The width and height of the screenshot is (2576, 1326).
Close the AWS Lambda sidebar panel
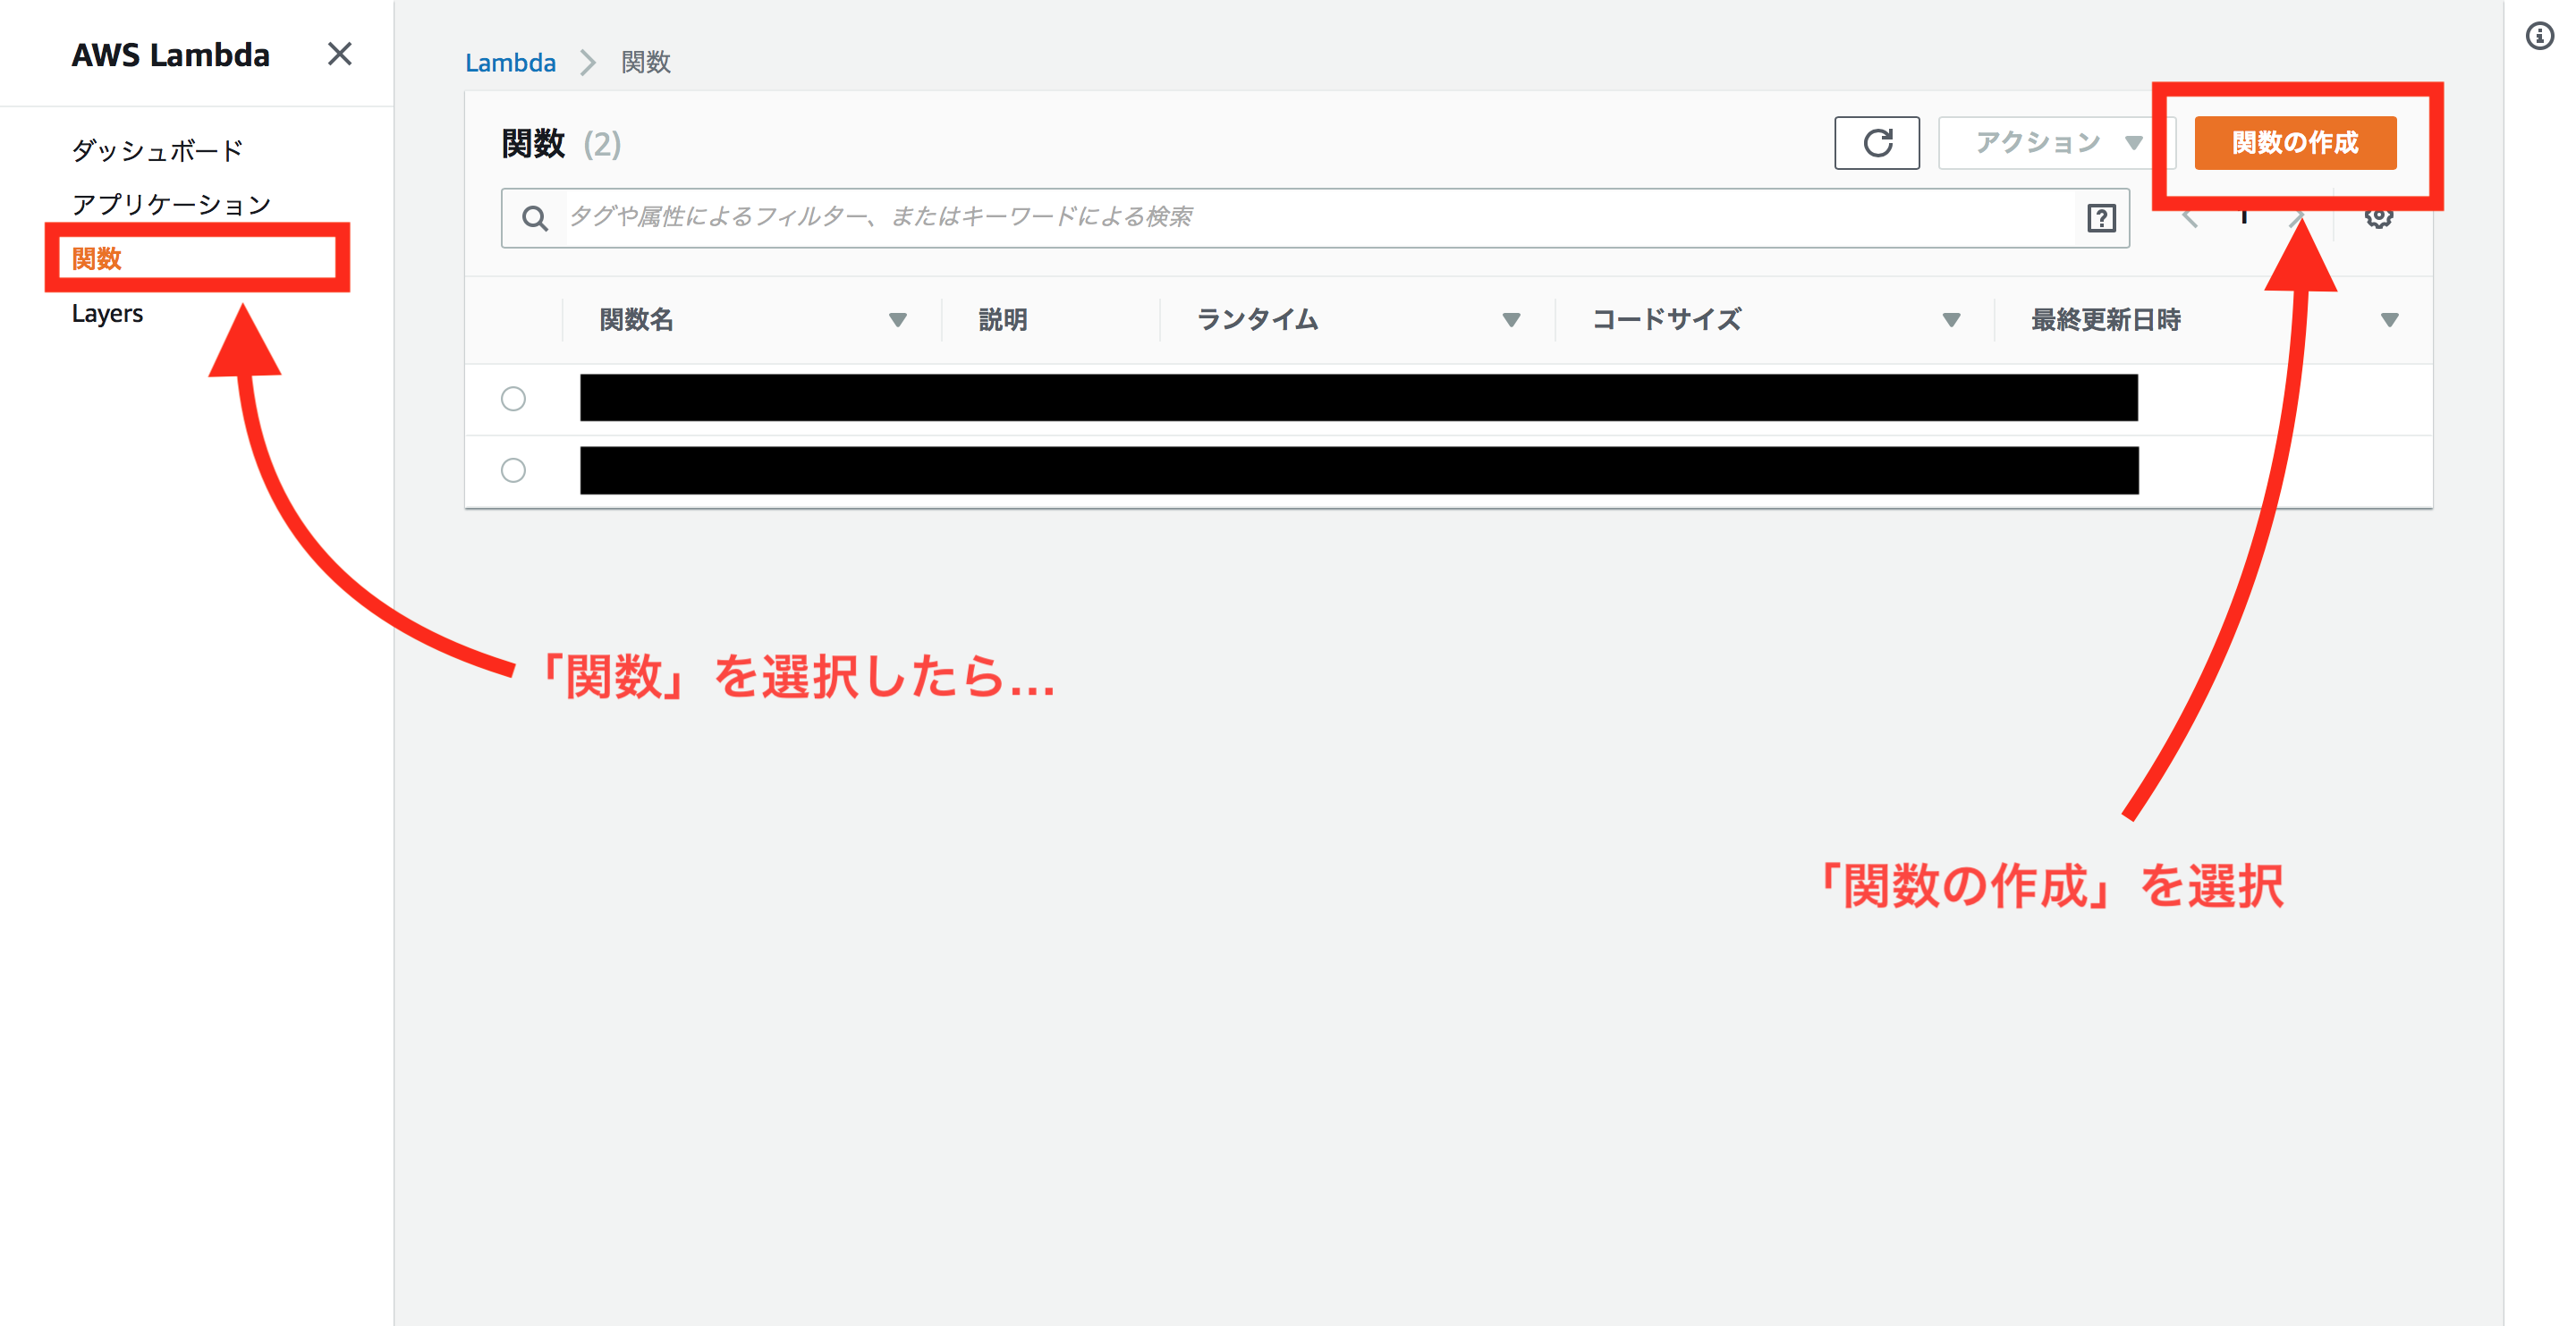point(340,54)
